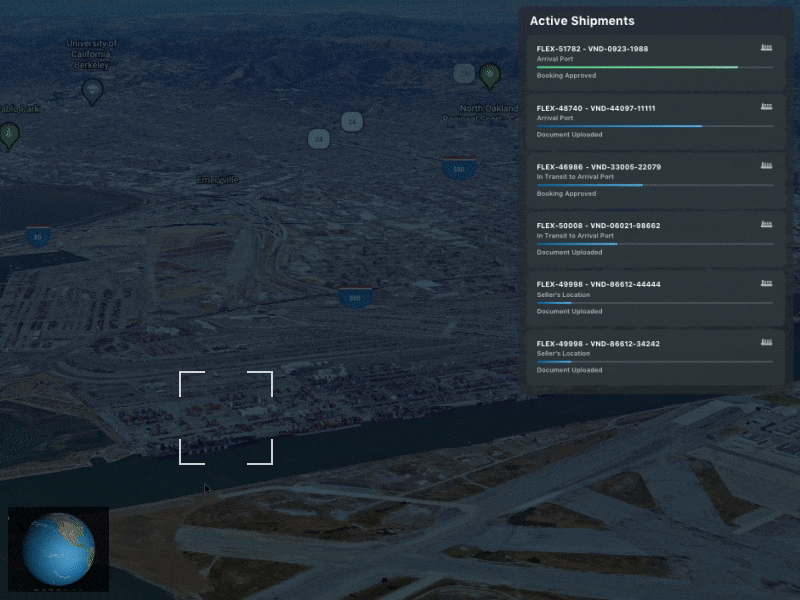Click the UC Berkeley map pin
800x600 pixels.
92,92
